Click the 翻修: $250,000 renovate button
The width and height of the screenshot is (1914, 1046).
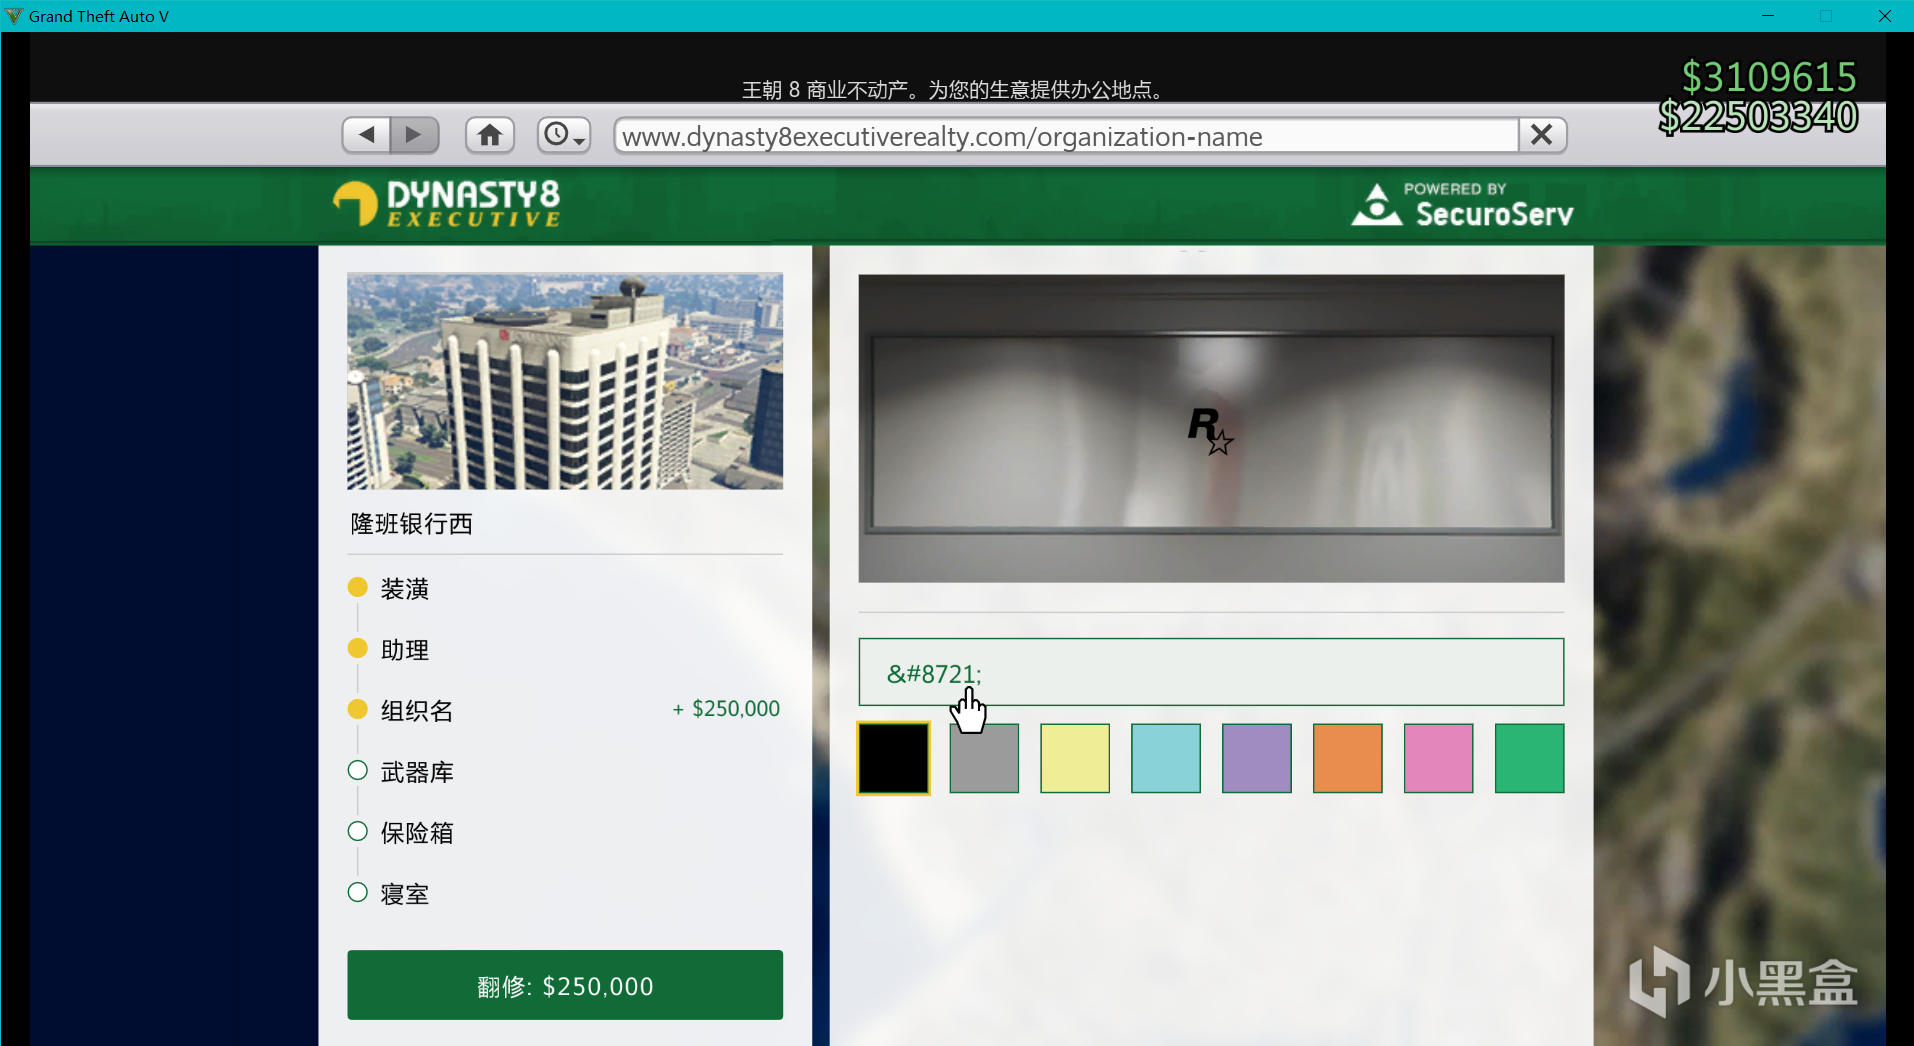(565, 985)
